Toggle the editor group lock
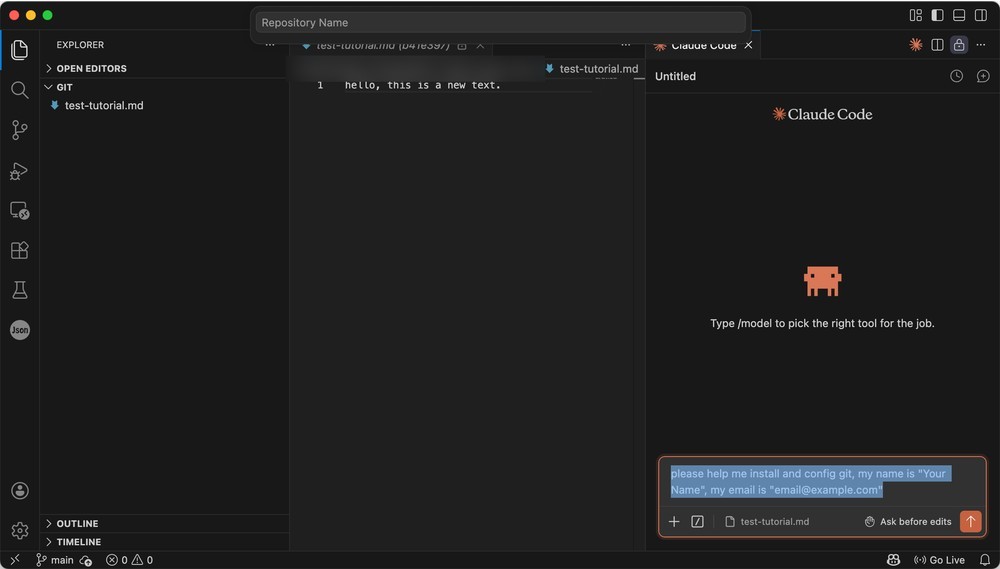 pos(959,45)
